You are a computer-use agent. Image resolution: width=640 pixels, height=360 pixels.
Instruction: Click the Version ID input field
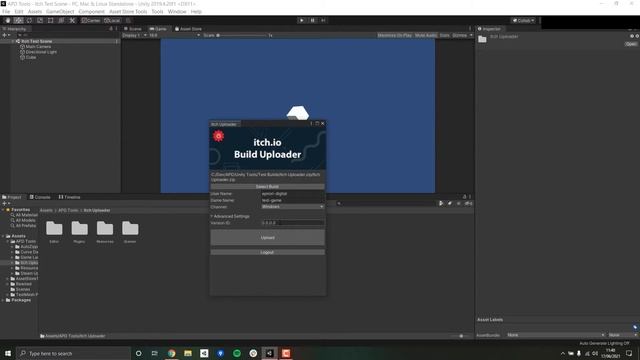pyautogui.click(x=293, y=223)
